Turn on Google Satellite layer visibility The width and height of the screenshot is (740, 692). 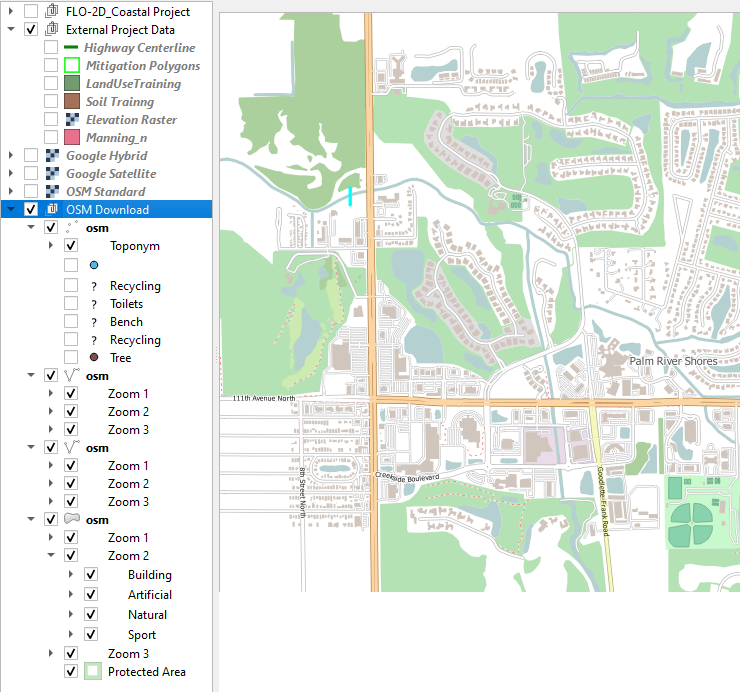click(31, 174)
